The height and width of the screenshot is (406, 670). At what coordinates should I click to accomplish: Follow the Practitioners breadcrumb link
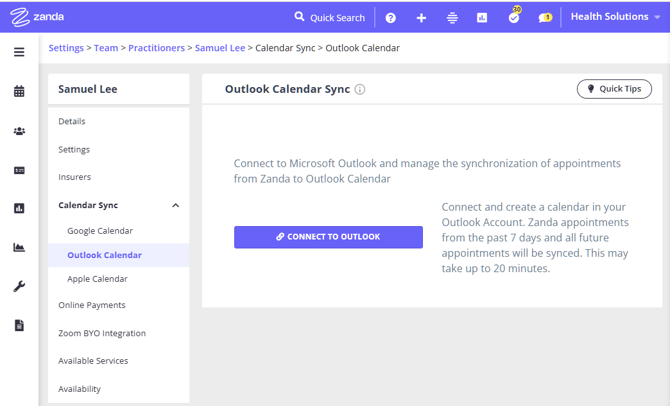pyautogui.click(x=156, y=48)
